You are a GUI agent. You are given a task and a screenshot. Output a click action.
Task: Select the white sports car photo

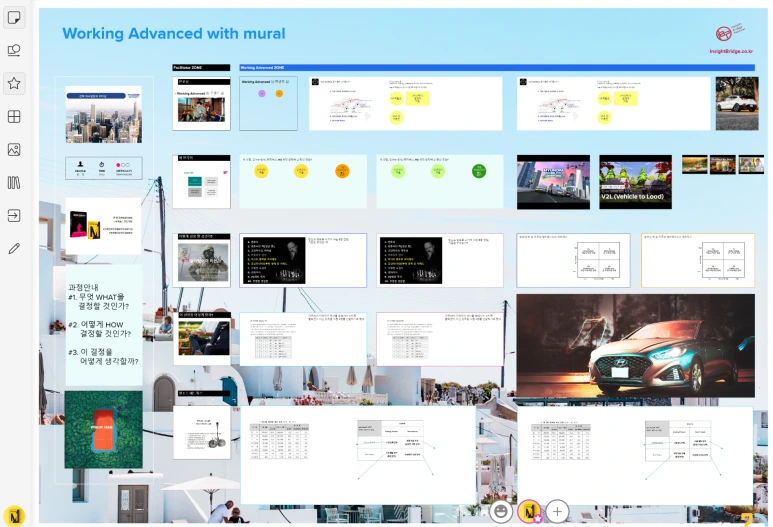737,104
